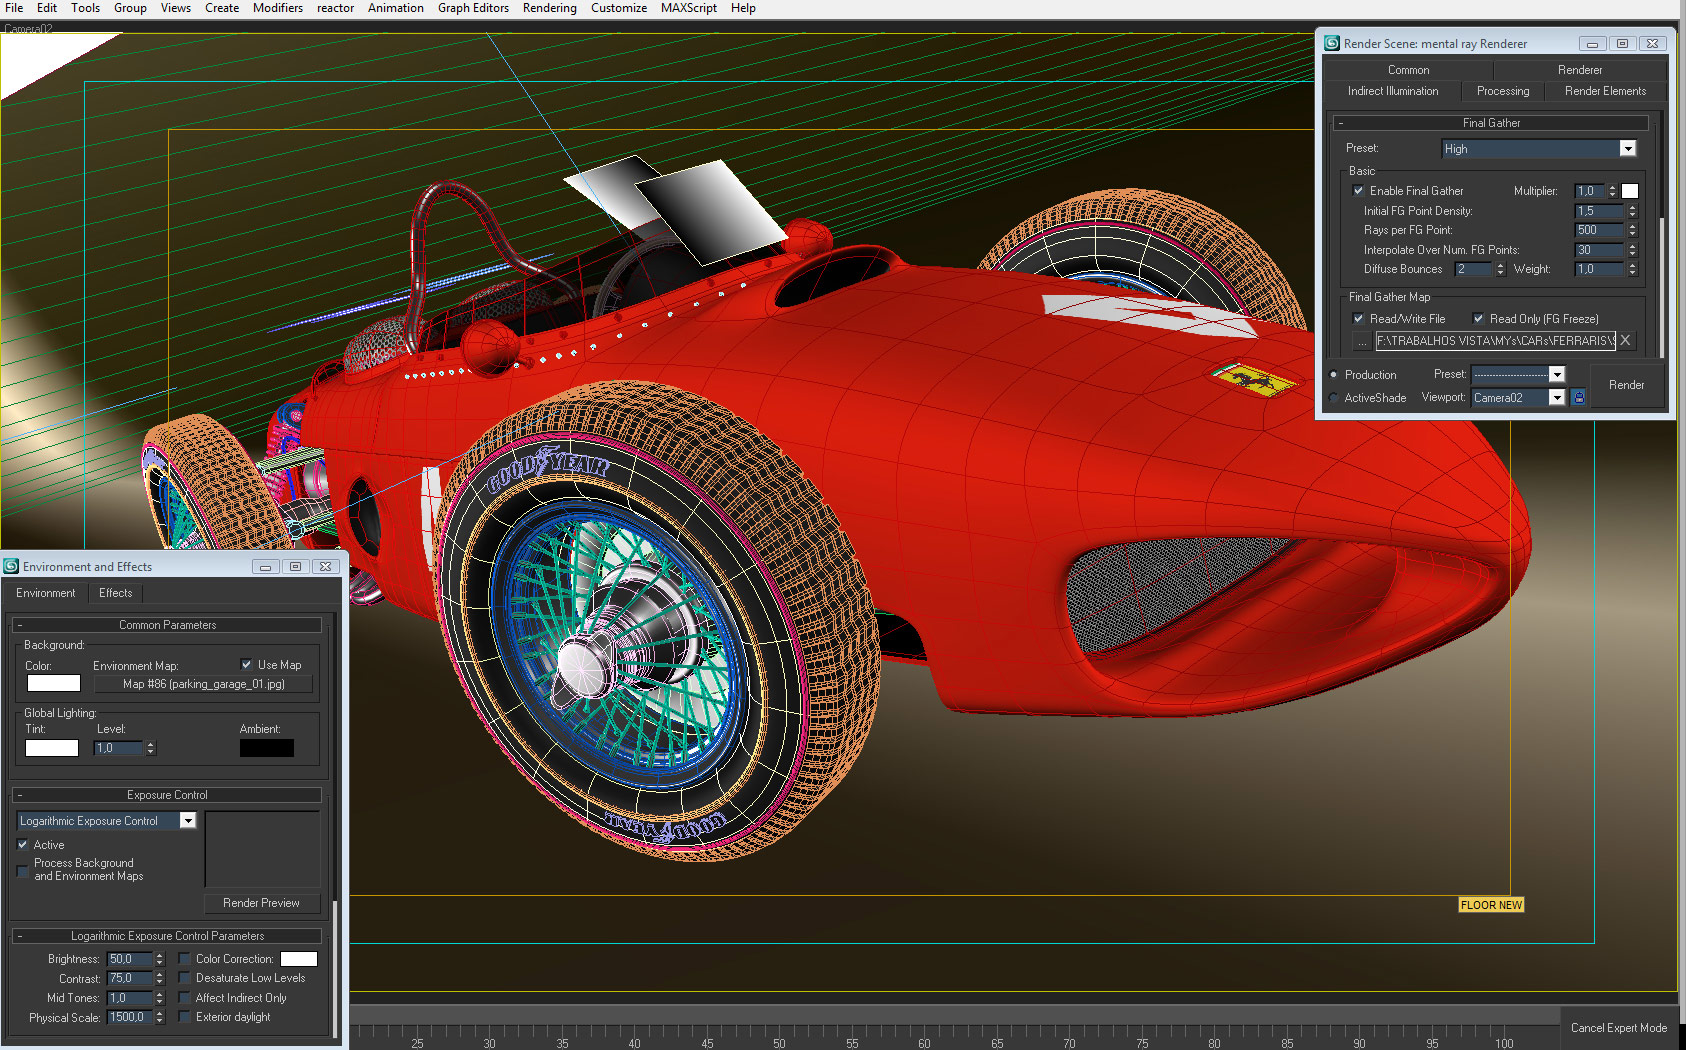This screenshot has height=1050, width=1686.
Task: Click the Diffuse Bounces spinner arrows
Action: 1500,269
